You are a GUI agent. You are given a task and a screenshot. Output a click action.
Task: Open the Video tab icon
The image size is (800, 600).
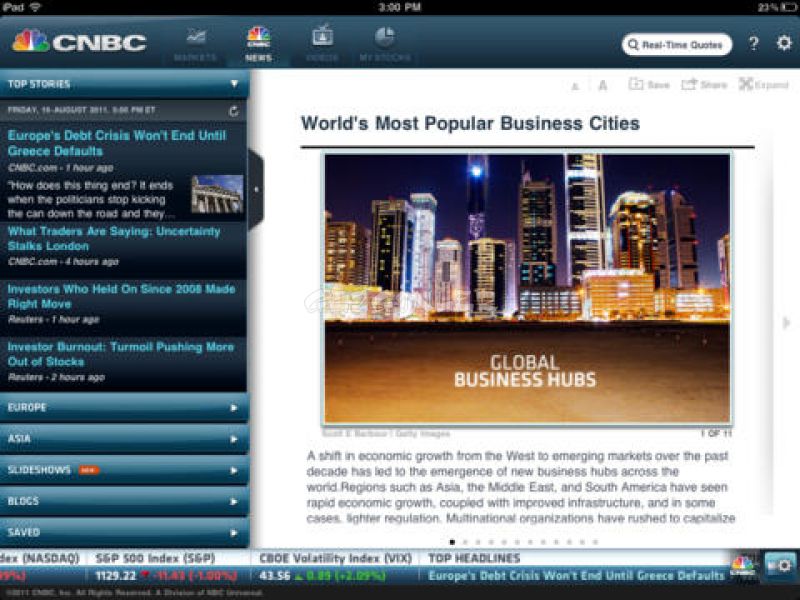tap(322, 36)
